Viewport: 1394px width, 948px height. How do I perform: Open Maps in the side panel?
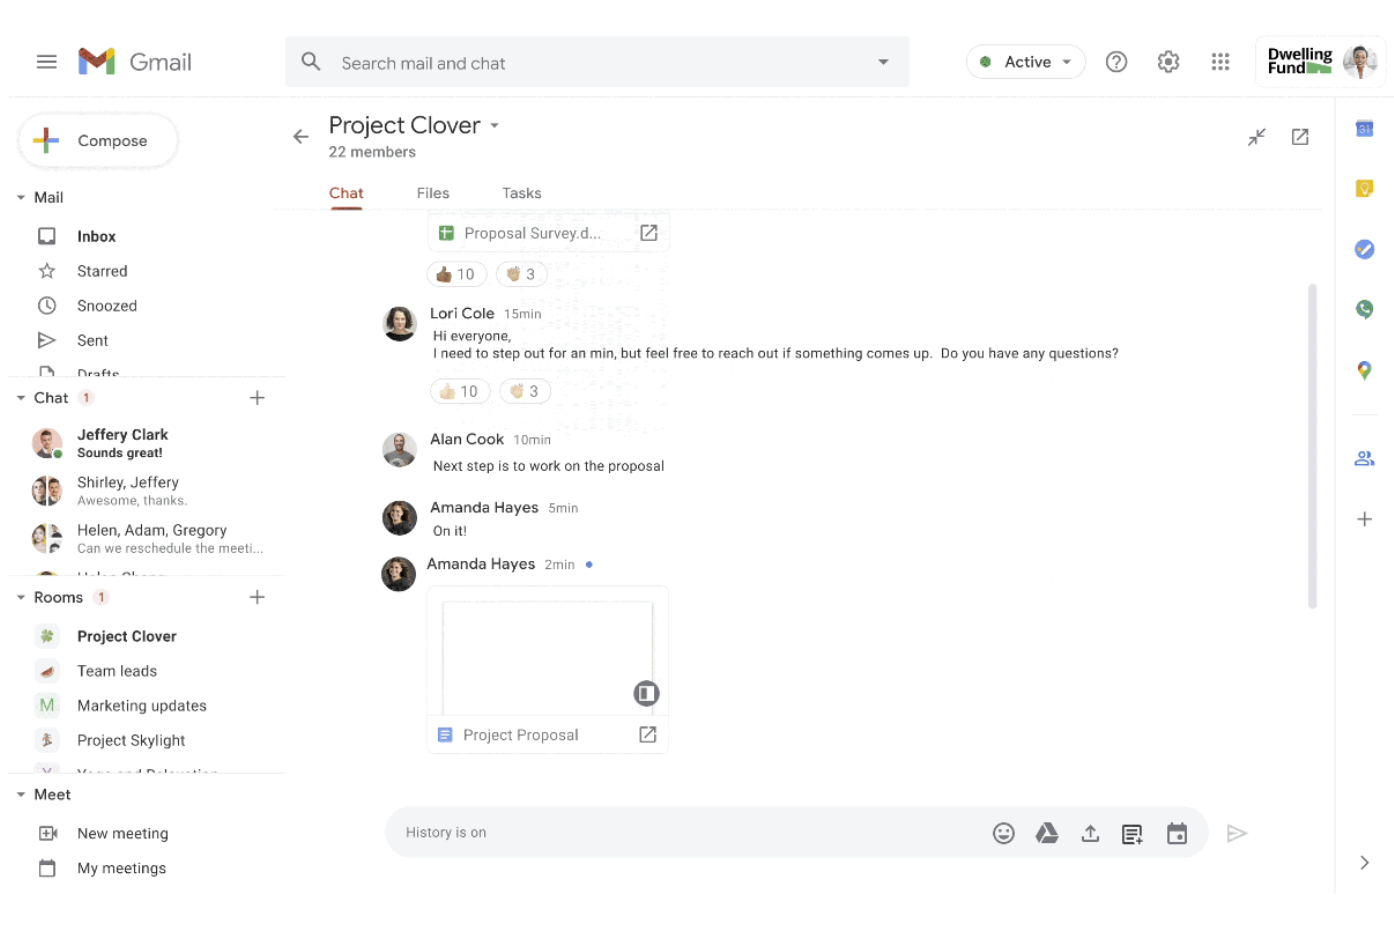[x=1364, y=370]
